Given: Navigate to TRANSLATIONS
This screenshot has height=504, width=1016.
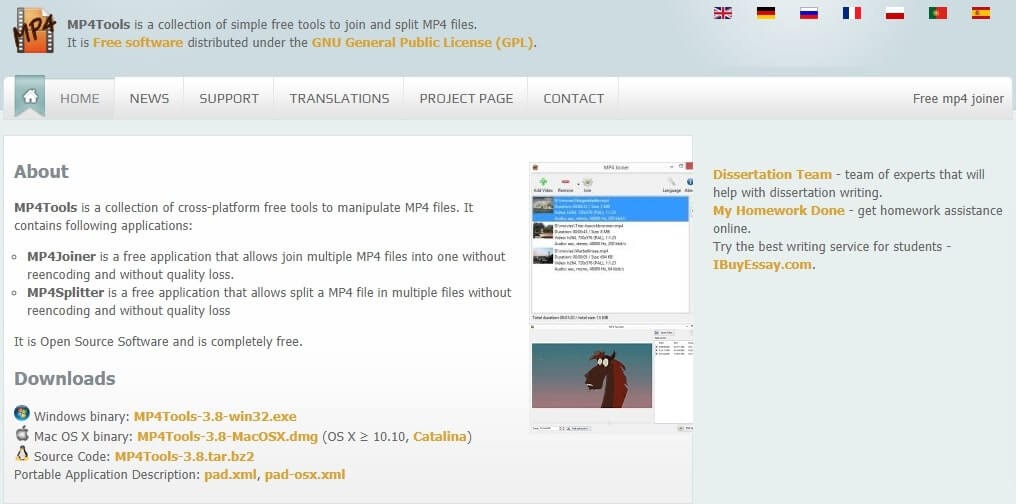Looking at the screenshot, I should pyautogui.click(x=339, y=98).
